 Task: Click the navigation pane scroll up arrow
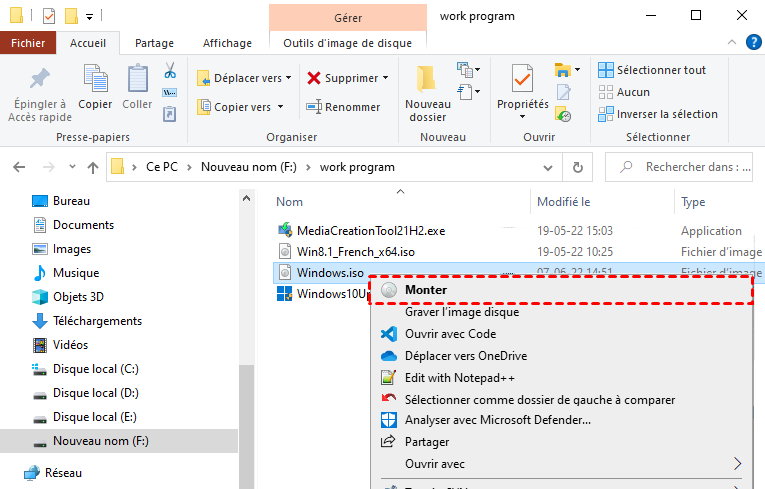pos(246,198)
